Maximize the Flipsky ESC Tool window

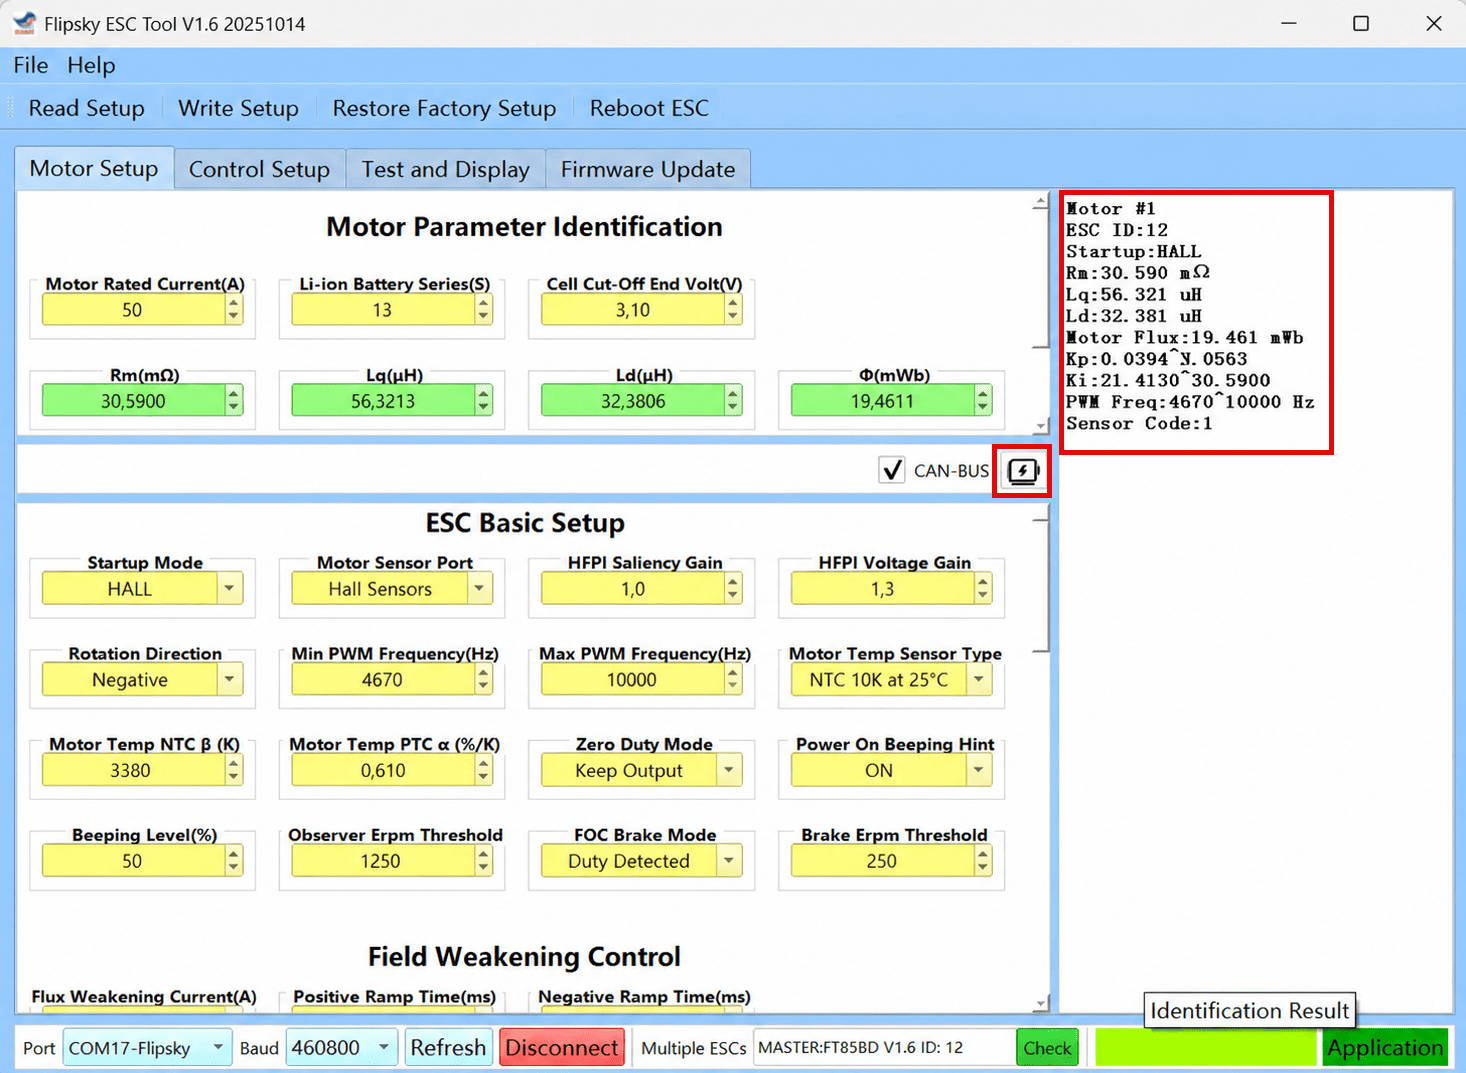(x=1361, y=23)
